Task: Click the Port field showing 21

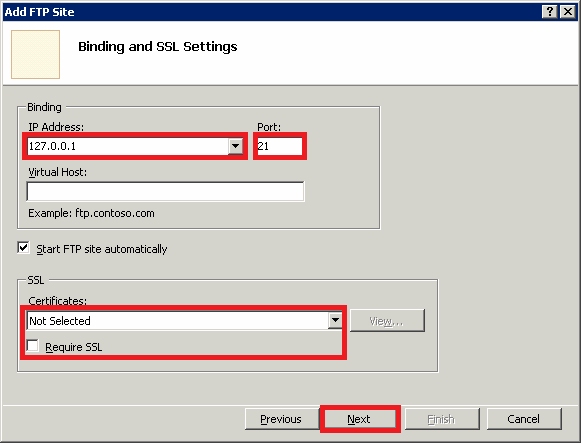Action: [x=280, y=146]
